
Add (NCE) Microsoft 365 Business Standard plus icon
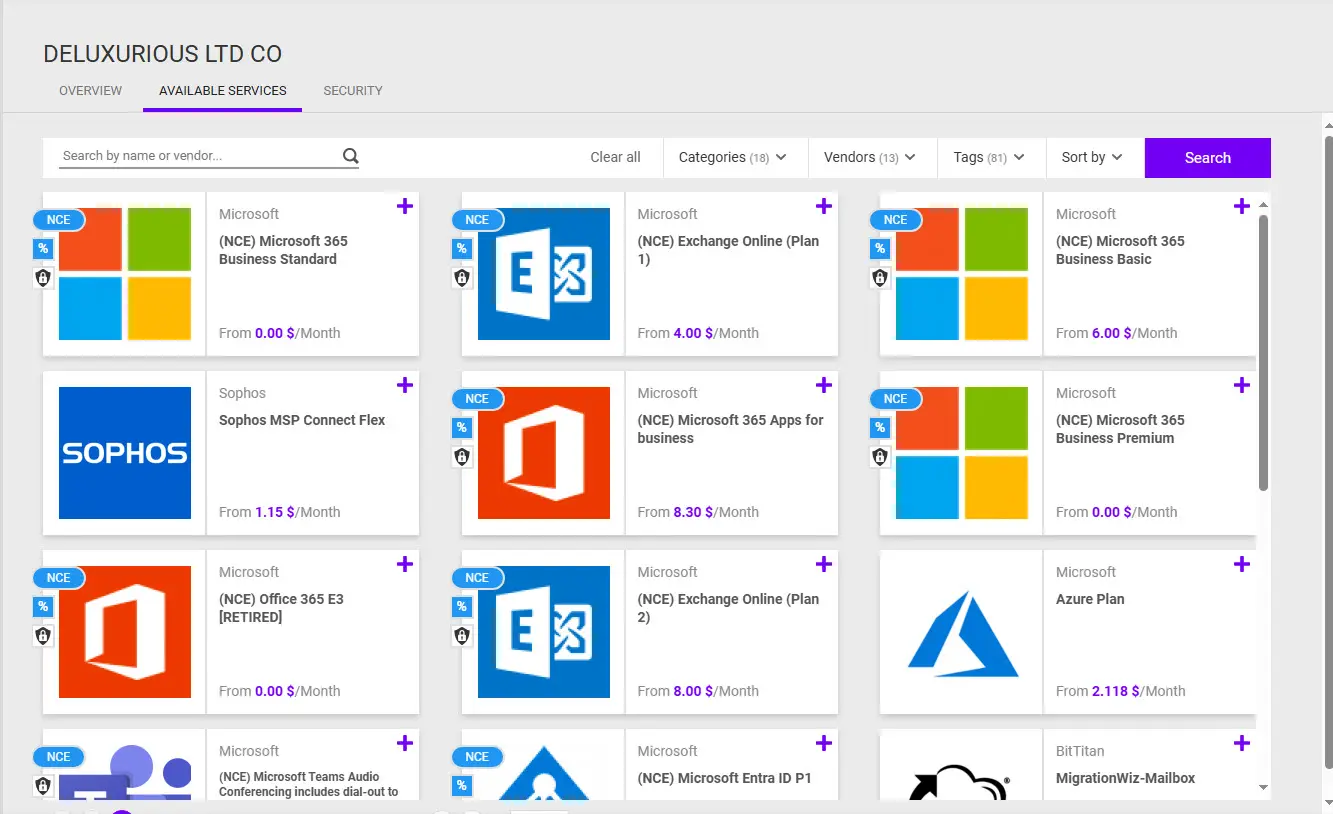405,206
